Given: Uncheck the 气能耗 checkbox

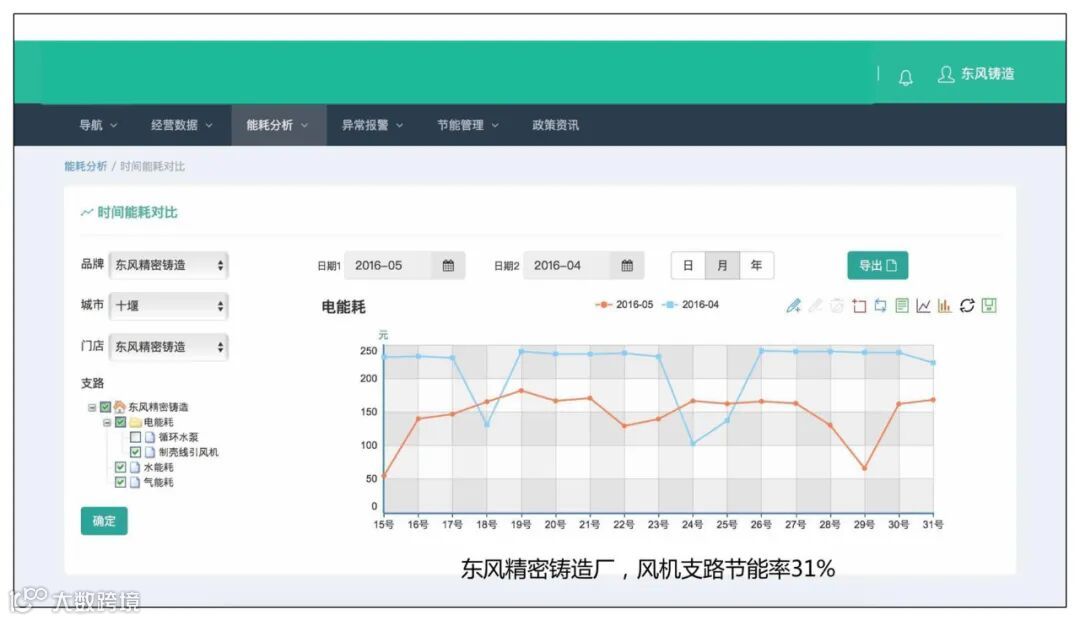Looking at the screenshot, I should [121, 483].
